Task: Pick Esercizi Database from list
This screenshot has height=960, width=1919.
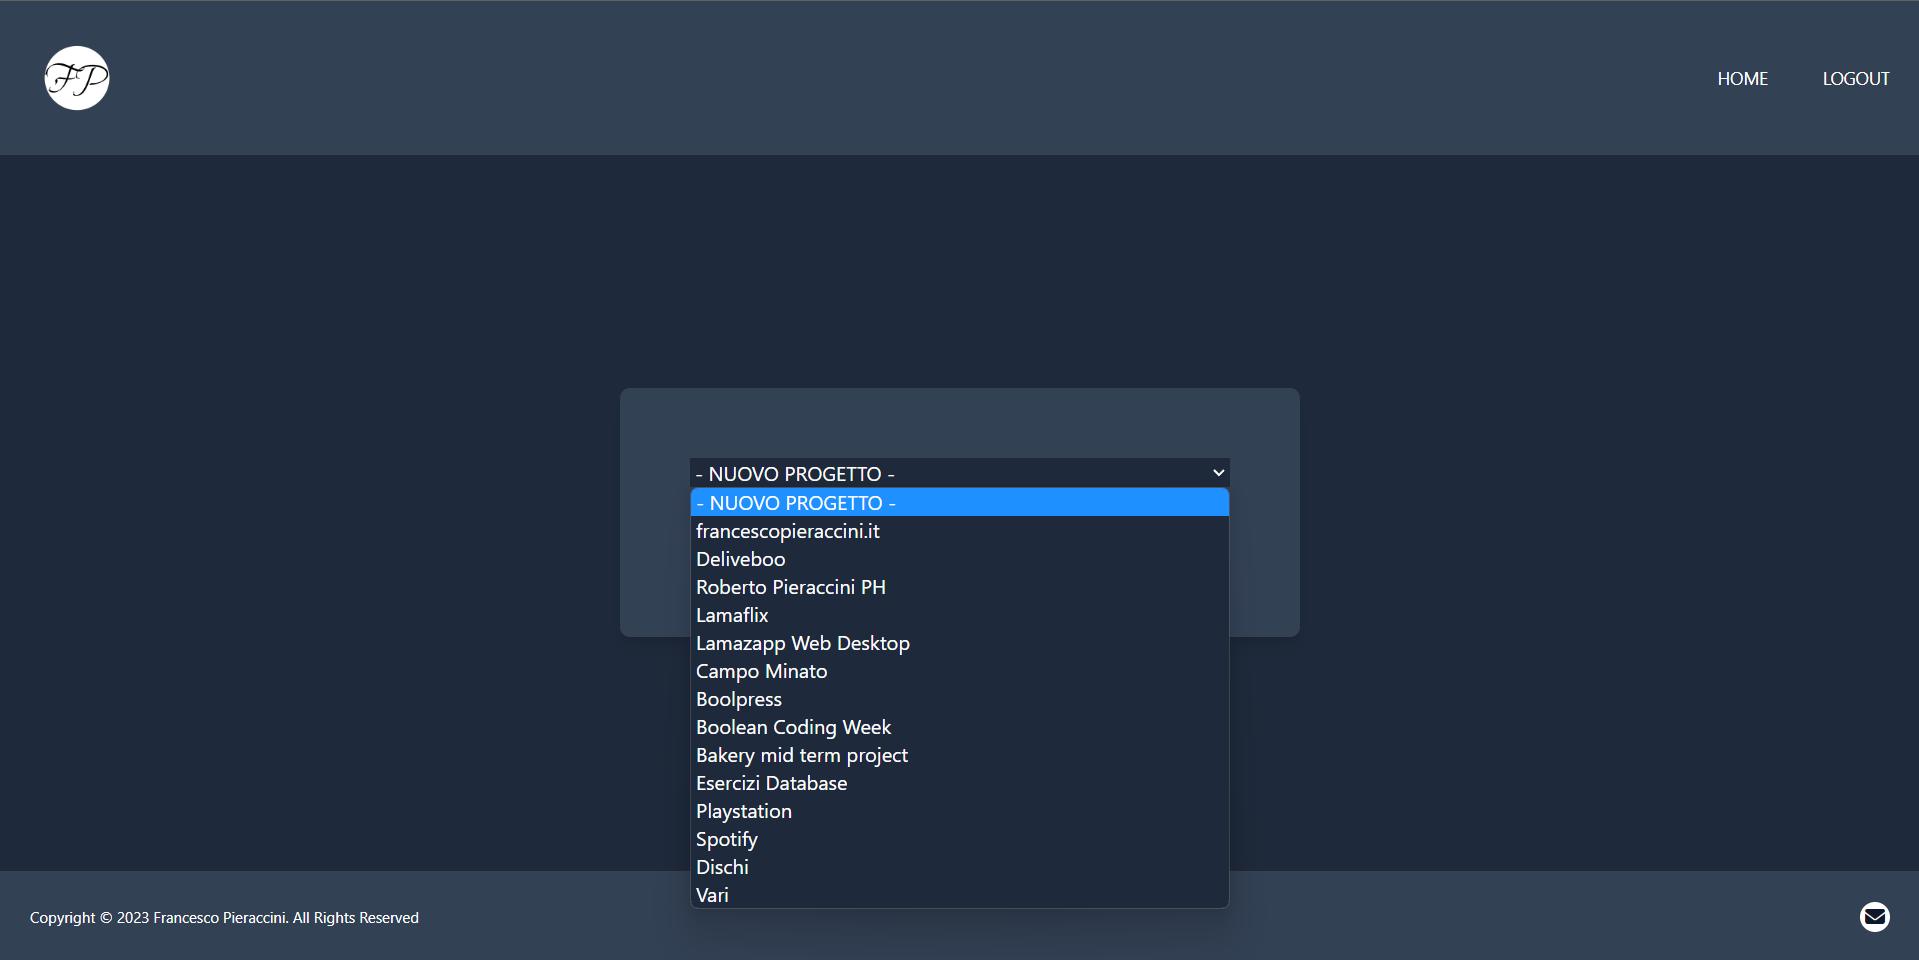Action: 959,783
